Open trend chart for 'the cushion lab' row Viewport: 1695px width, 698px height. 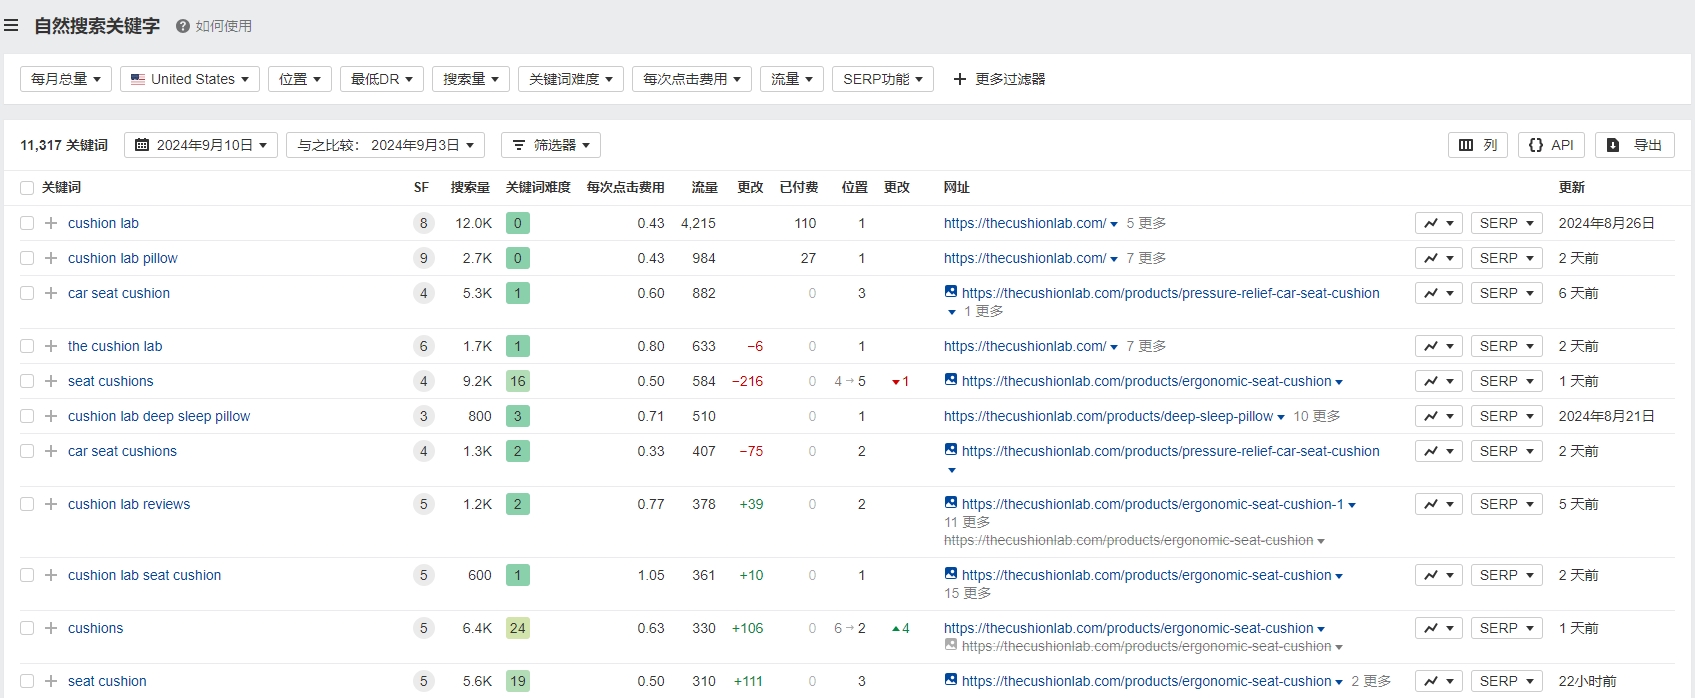(x=1439, y=346)
